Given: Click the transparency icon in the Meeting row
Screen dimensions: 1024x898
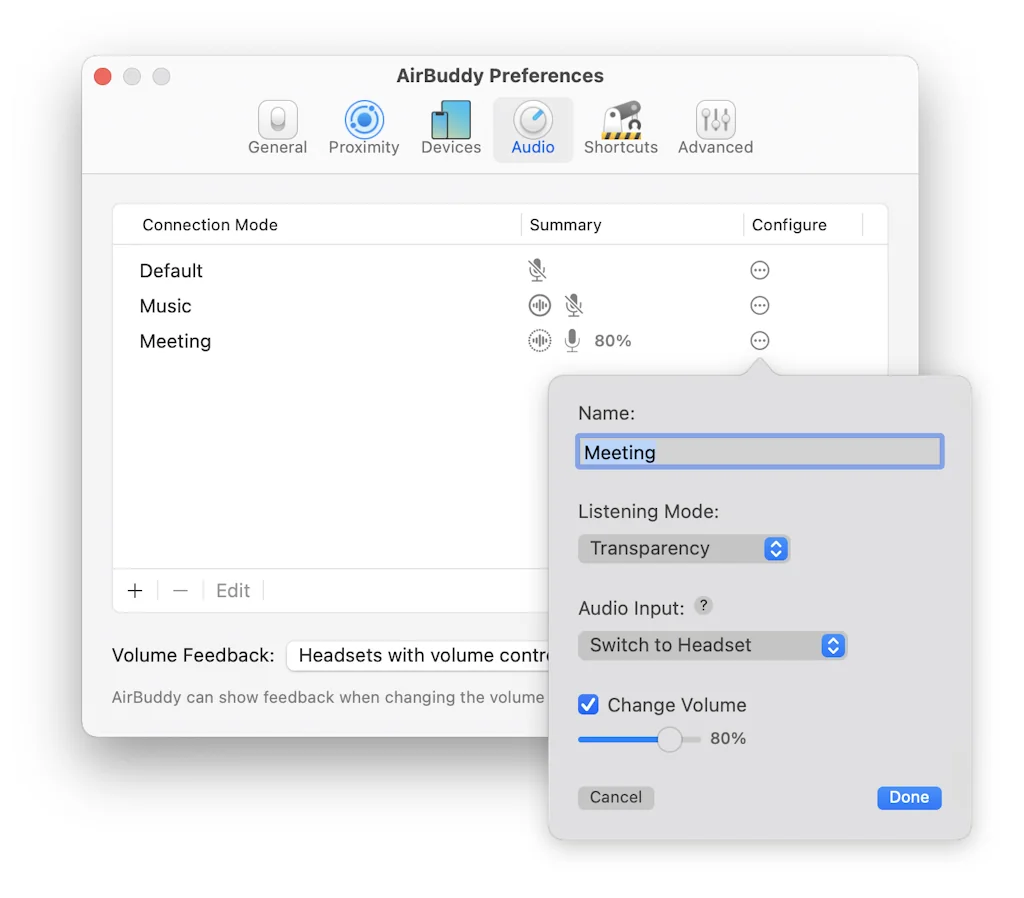Looking at the screenshot, I should (539, 340).
